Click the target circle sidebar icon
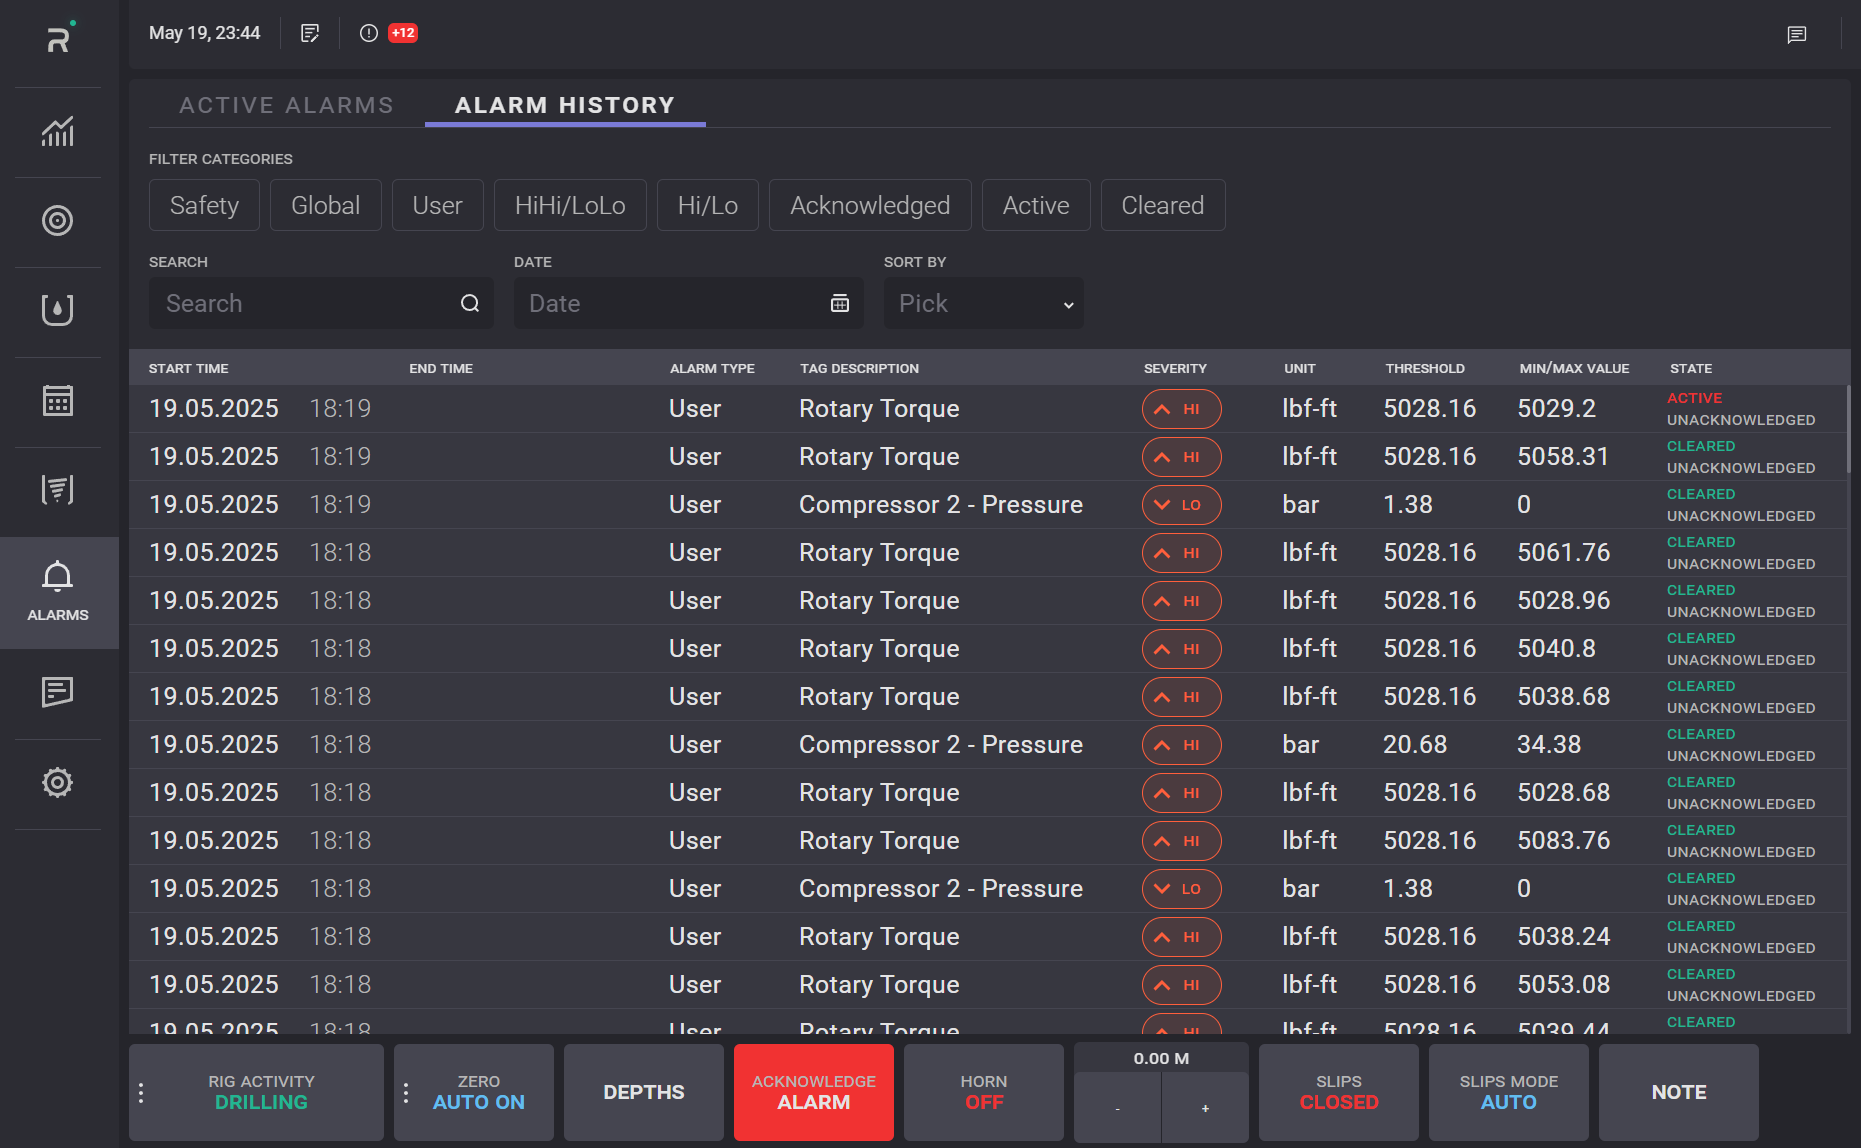1861x1148 pixels. pyautogui.click(x=58, y=221)
